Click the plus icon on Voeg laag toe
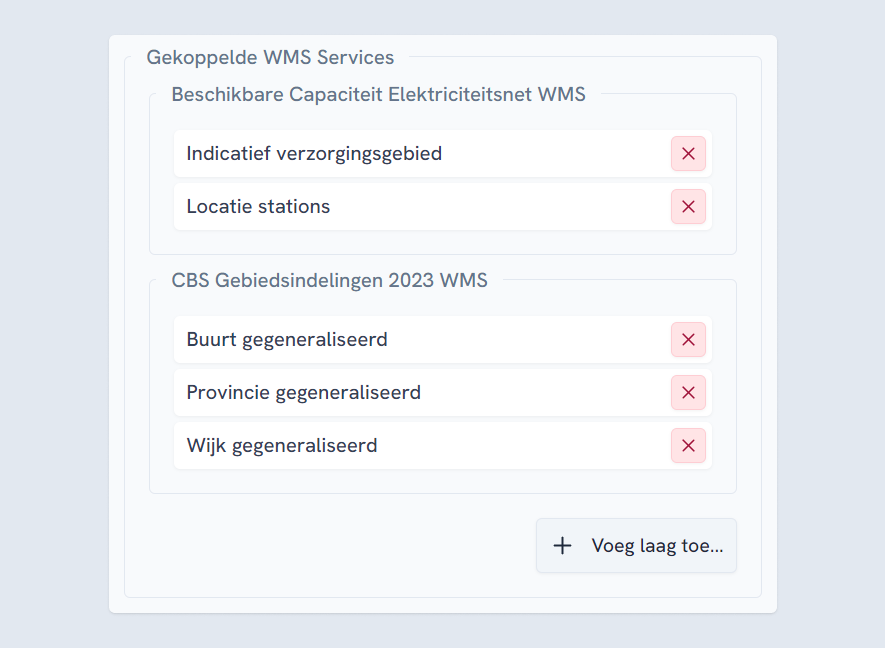This screenshot has width=885, height=648. pyautogui.click(x=563, y=545)
